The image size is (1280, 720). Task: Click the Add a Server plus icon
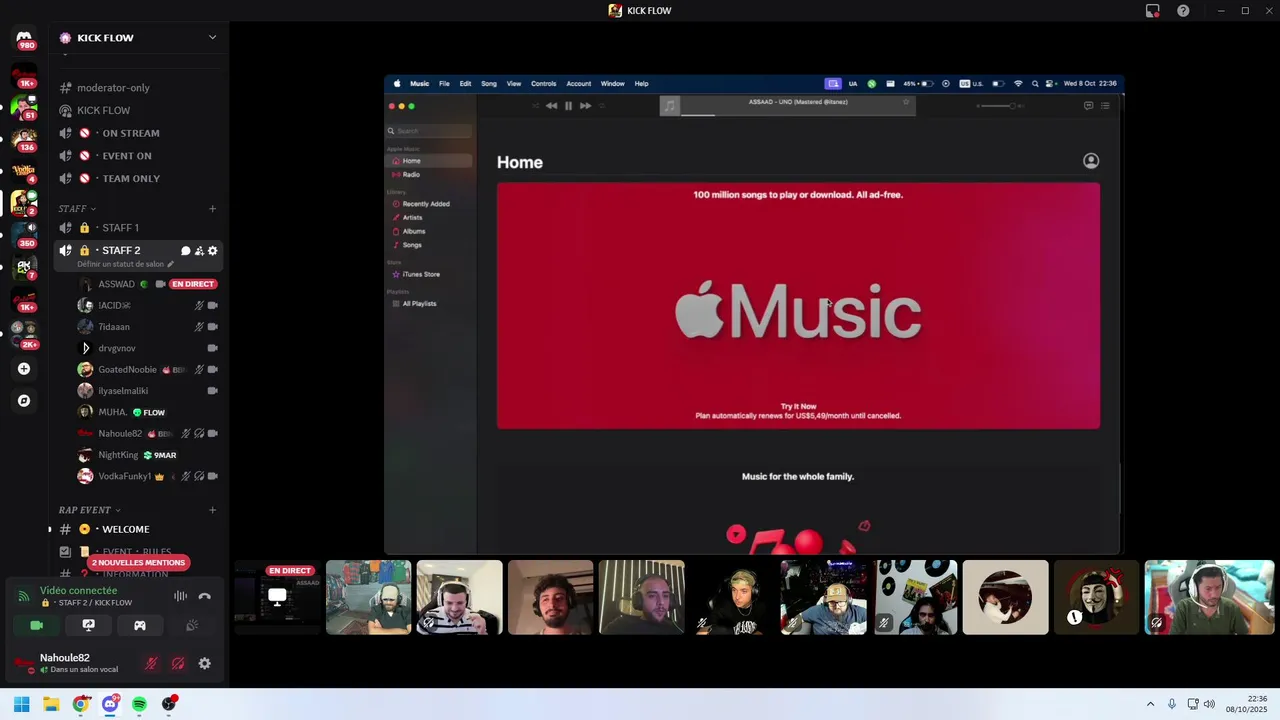pyautogui.click(x=24, y=369)
